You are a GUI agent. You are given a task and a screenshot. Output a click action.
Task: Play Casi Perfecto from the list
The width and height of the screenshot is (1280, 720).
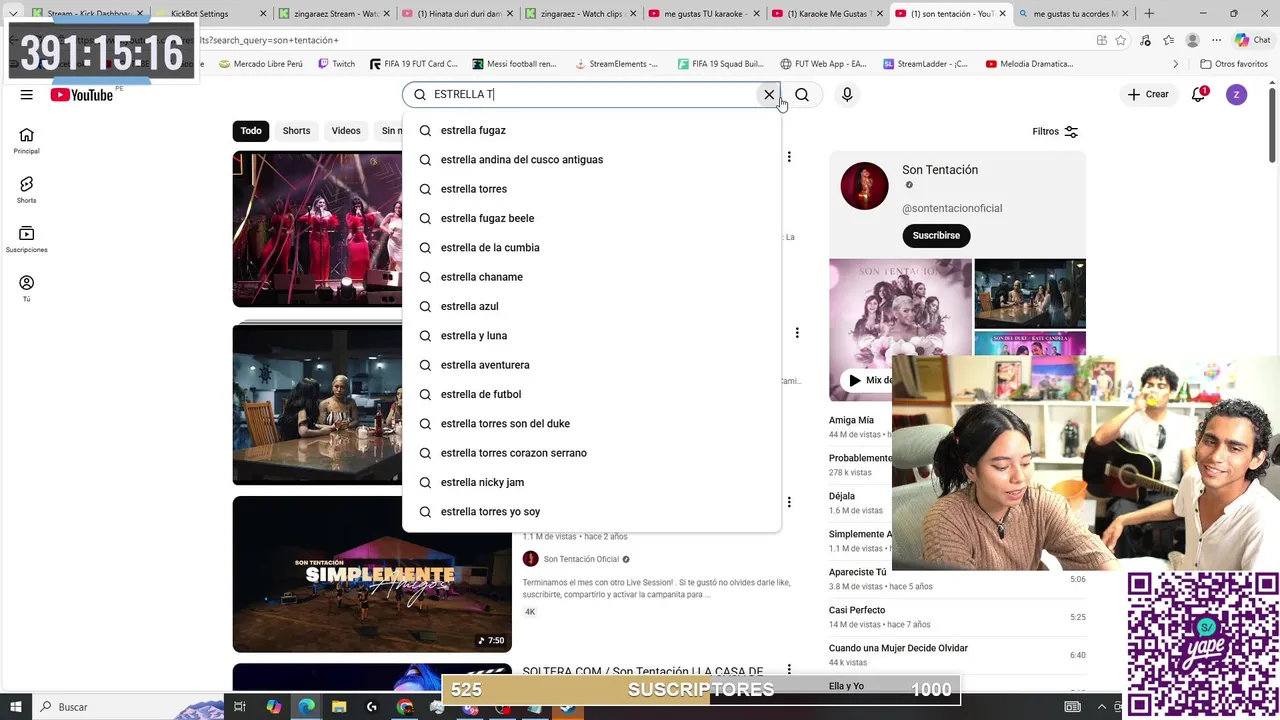point(857,611)
